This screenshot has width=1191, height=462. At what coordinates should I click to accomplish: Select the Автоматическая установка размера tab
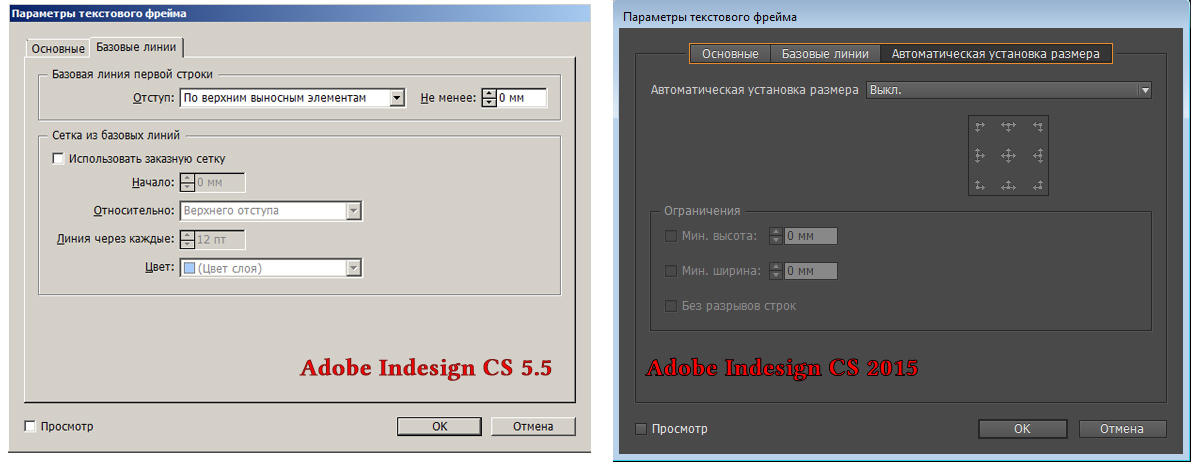pos(996,54)
